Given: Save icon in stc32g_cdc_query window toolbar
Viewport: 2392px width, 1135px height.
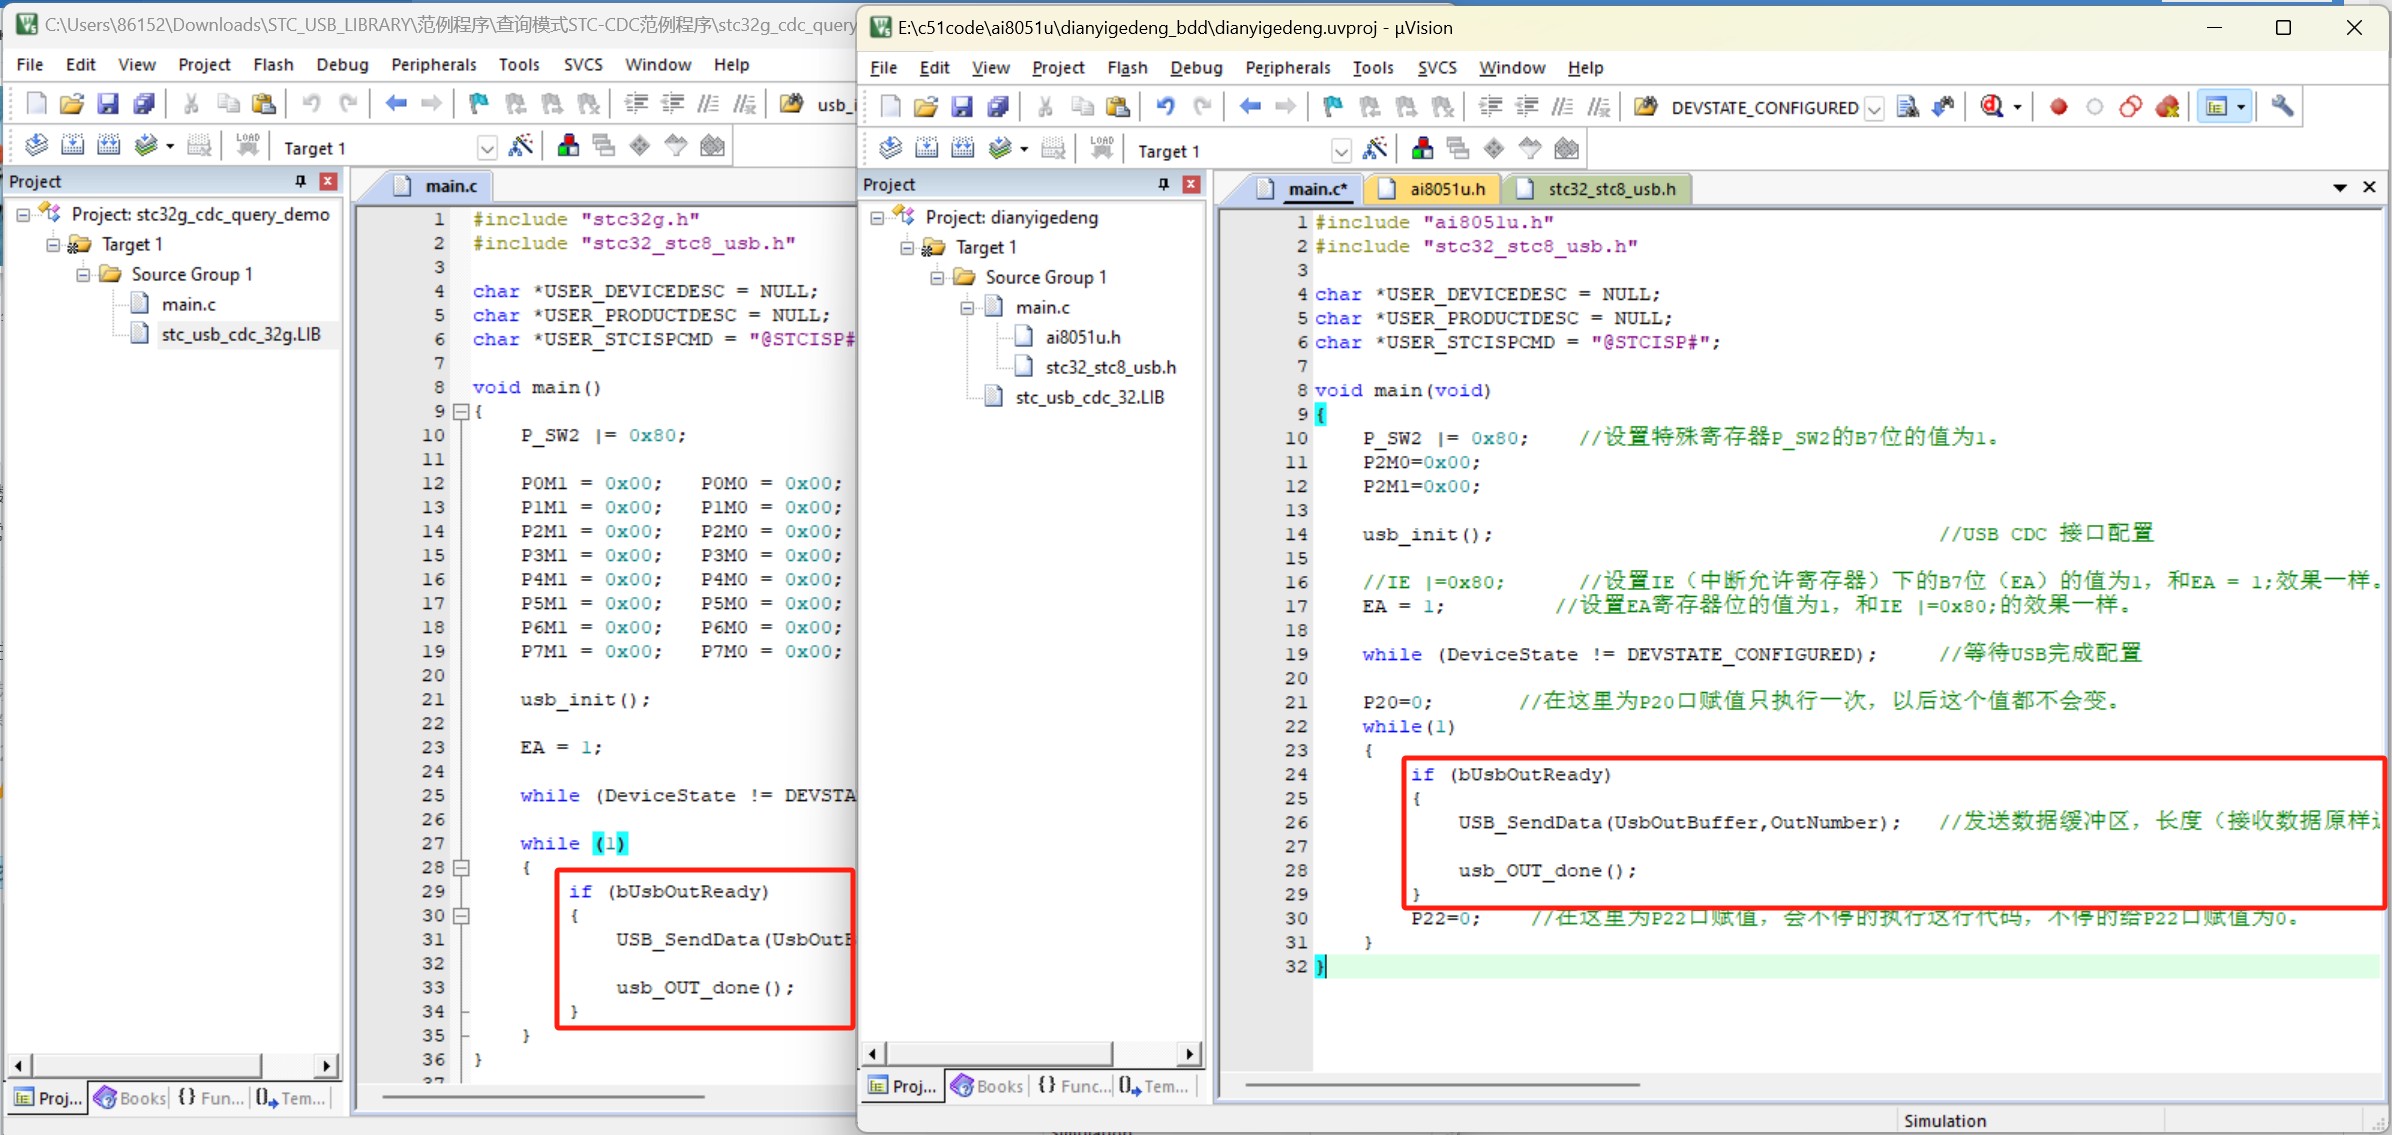Looking at the screenshot, I should [x=108, y=104].
